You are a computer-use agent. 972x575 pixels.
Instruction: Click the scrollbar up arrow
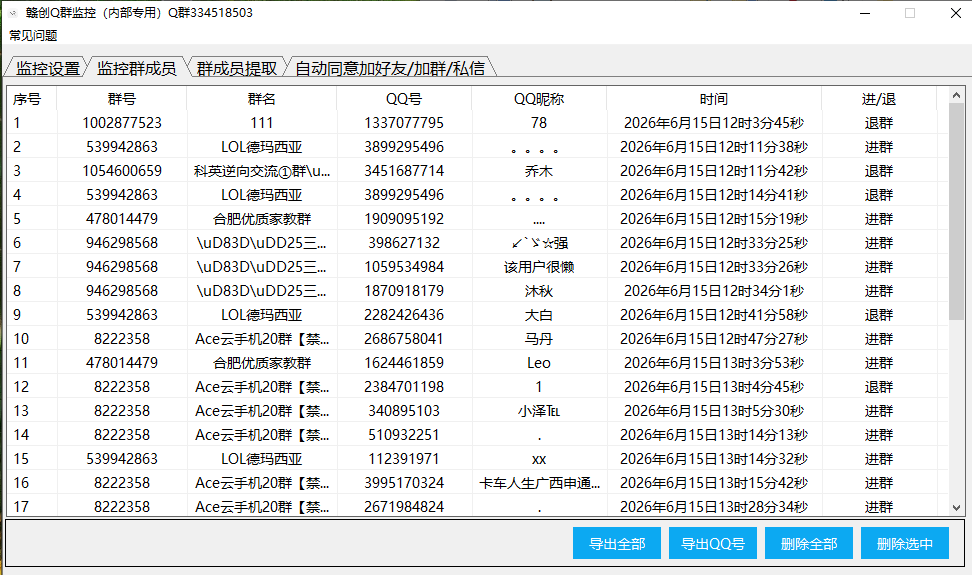[x=956, y=95]
